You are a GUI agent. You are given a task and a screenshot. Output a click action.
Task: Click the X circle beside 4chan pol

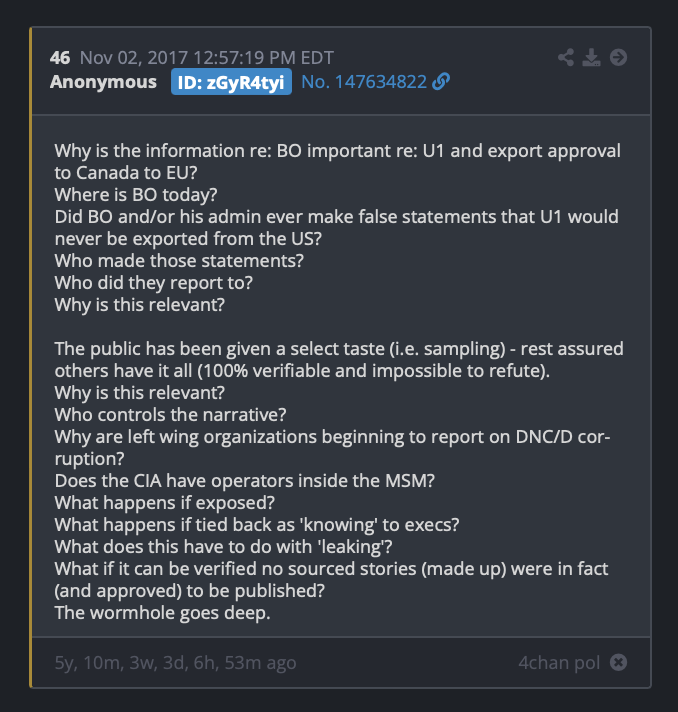(618, 663)
